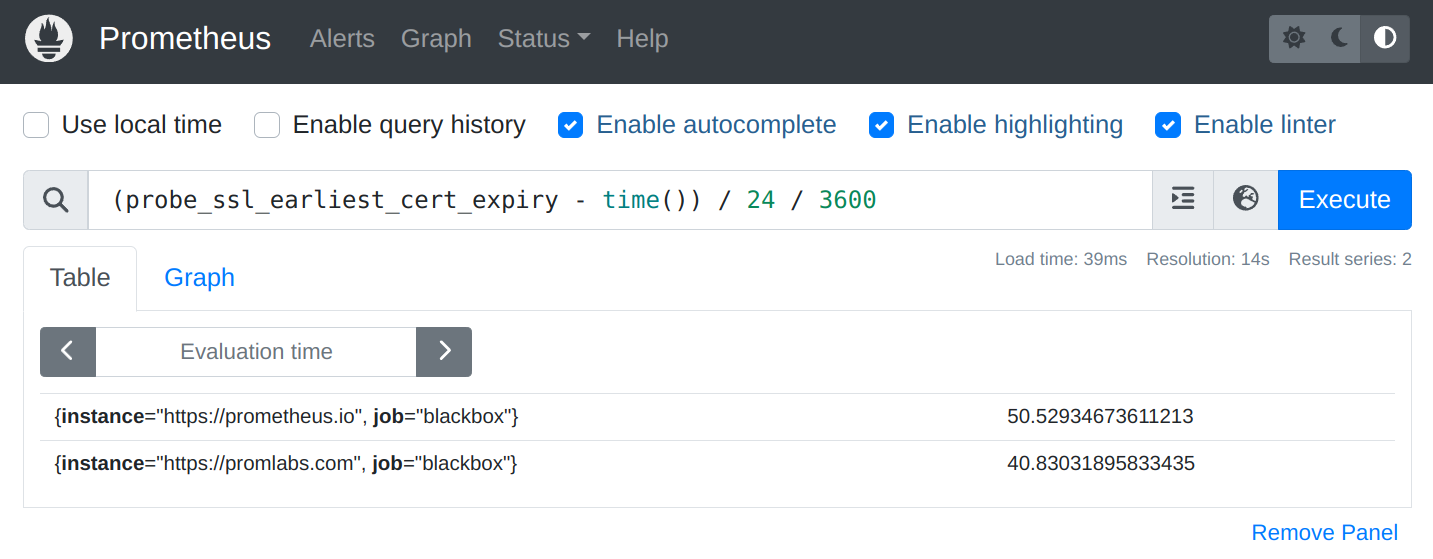The image size is (1433, 559).
Task: Open the Help link
Action: pos(642,39)
